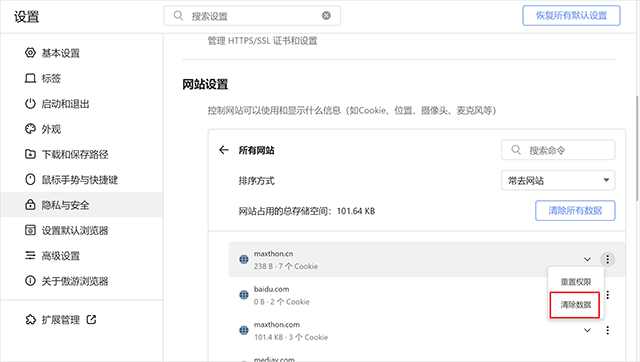Open 扩展管理 external link icon
Viewport: 640px width, 362px height.
pyautogui.click(x=91, y=320)
